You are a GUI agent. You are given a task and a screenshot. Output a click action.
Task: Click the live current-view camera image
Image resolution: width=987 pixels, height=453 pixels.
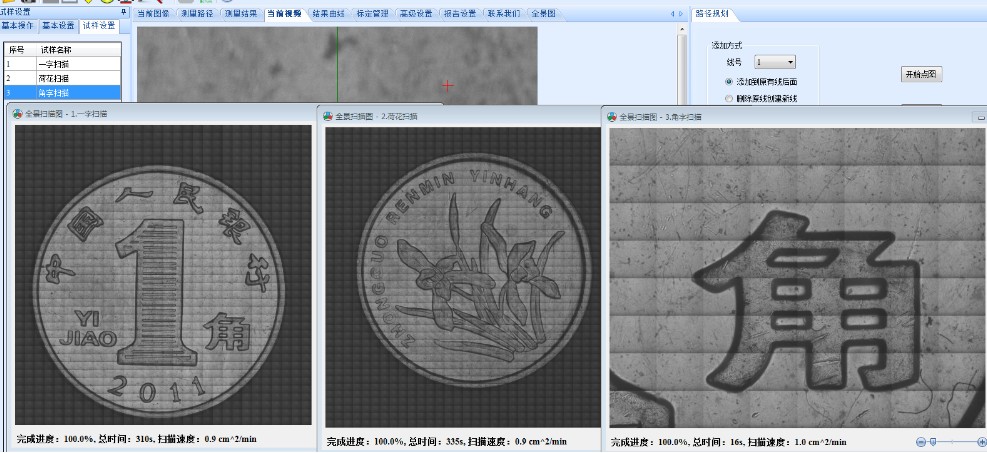tap(337, 65)
